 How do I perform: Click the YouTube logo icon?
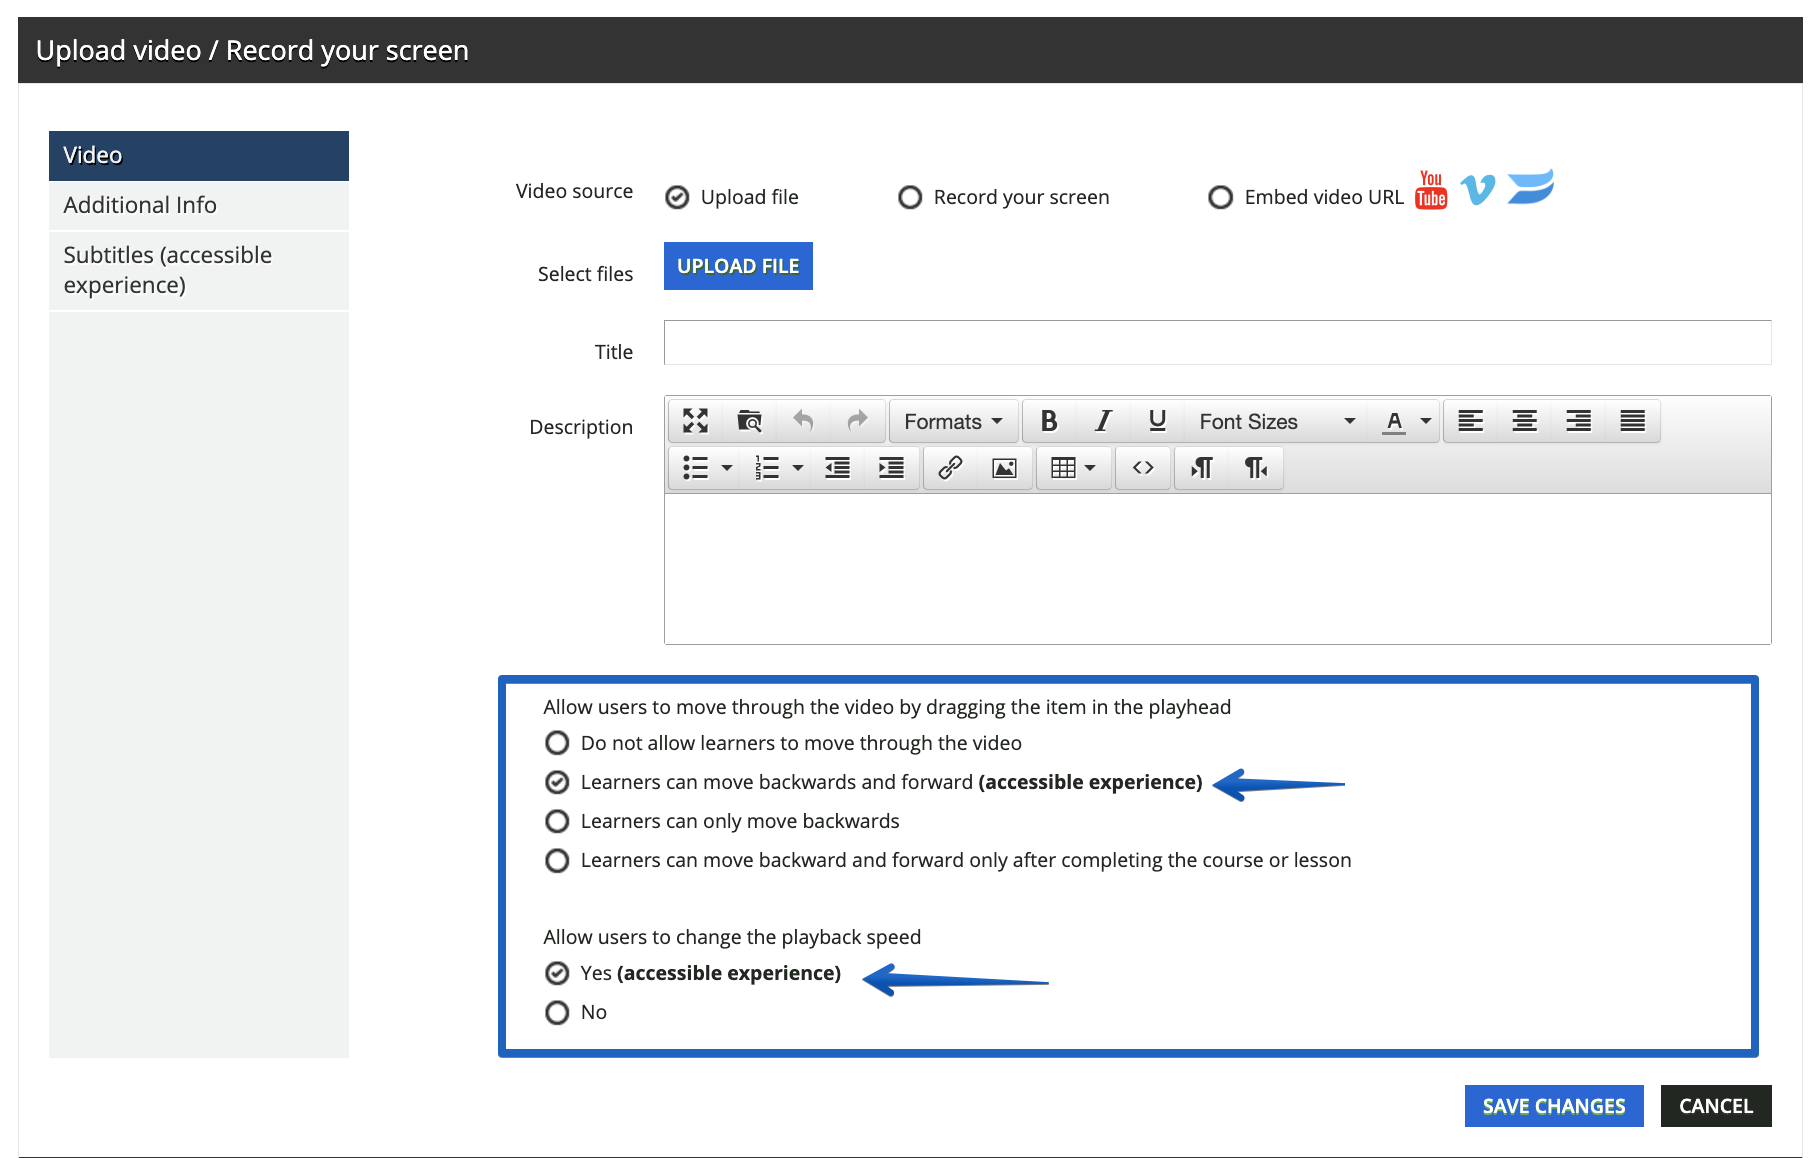pyautogui.click(x=1431, y=189)
